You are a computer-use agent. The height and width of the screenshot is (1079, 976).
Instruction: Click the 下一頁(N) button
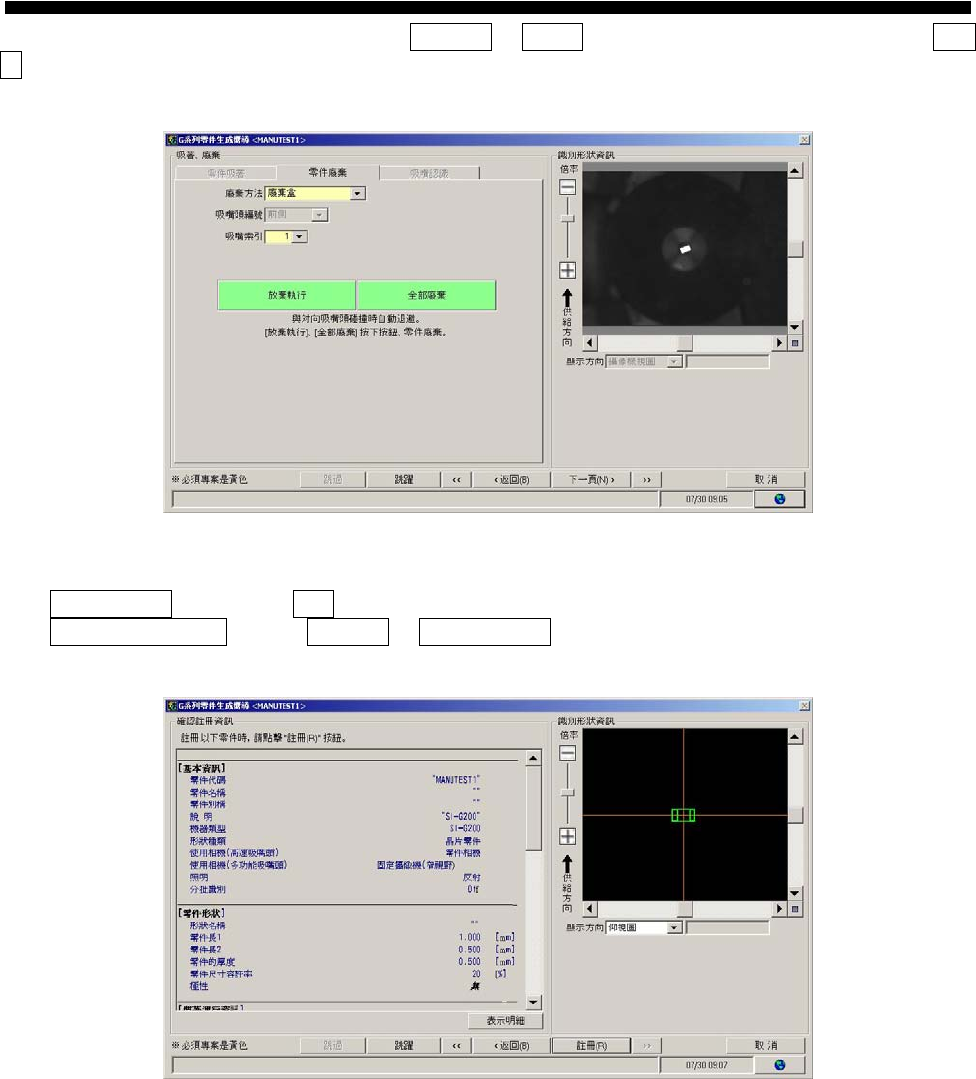591,480
